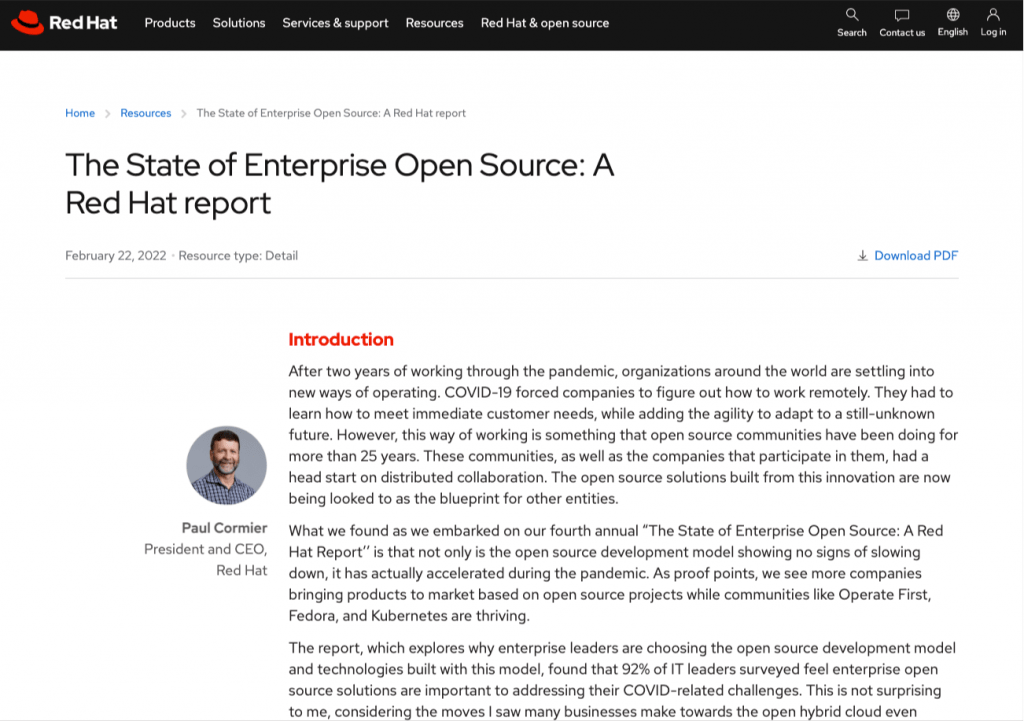The image size is (1024, 721).
Task: Click the Download PDF link
Action: pos(916,255)
